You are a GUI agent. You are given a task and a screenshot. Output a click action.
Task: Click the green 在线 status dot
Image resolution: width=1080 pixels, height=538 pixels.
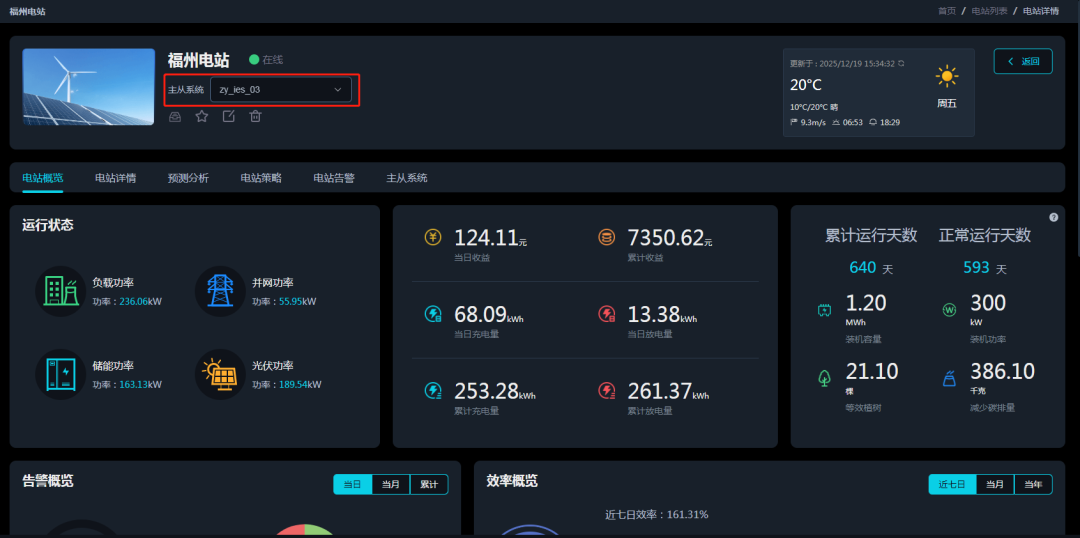253,60
